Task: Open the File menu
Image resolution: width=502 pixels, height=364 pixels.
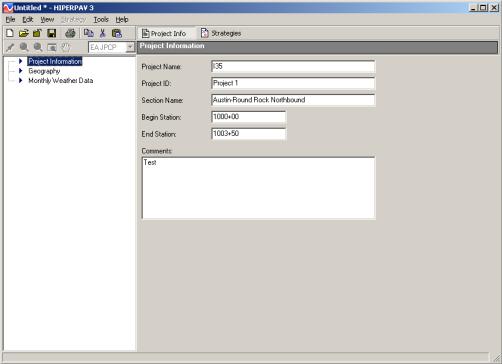Action: (x=10, y=20)
